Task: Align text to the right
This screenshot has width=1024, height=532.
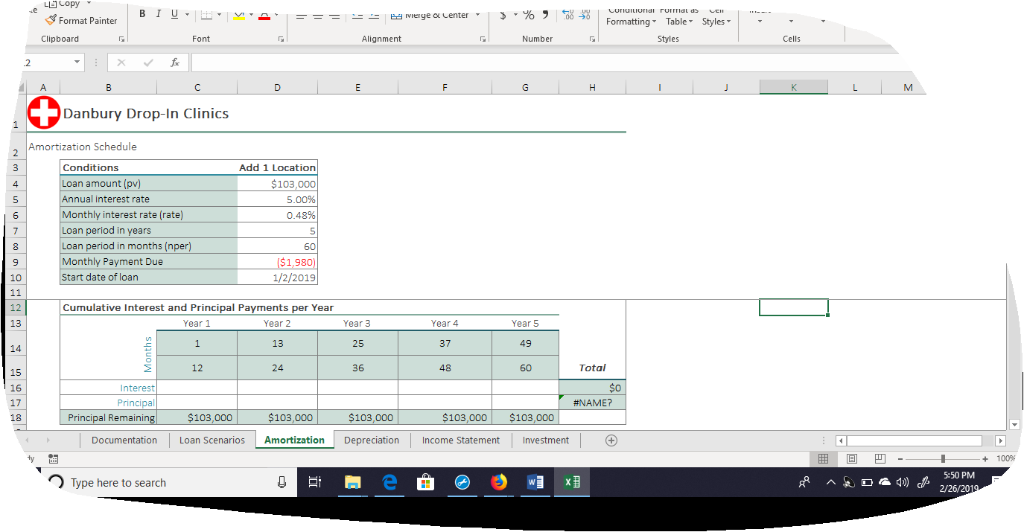Action: (x=334, y=15)
